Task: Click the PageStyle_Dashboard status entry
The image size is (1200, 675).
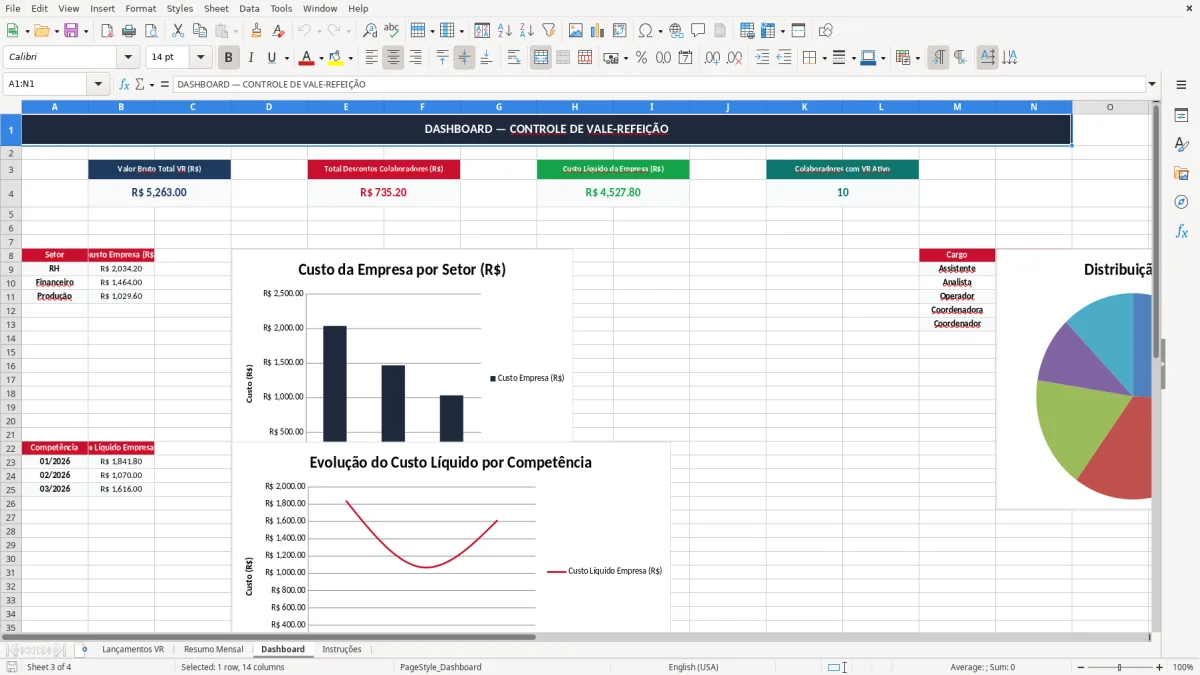Action: pyautogui.click(x=440, y=667)
